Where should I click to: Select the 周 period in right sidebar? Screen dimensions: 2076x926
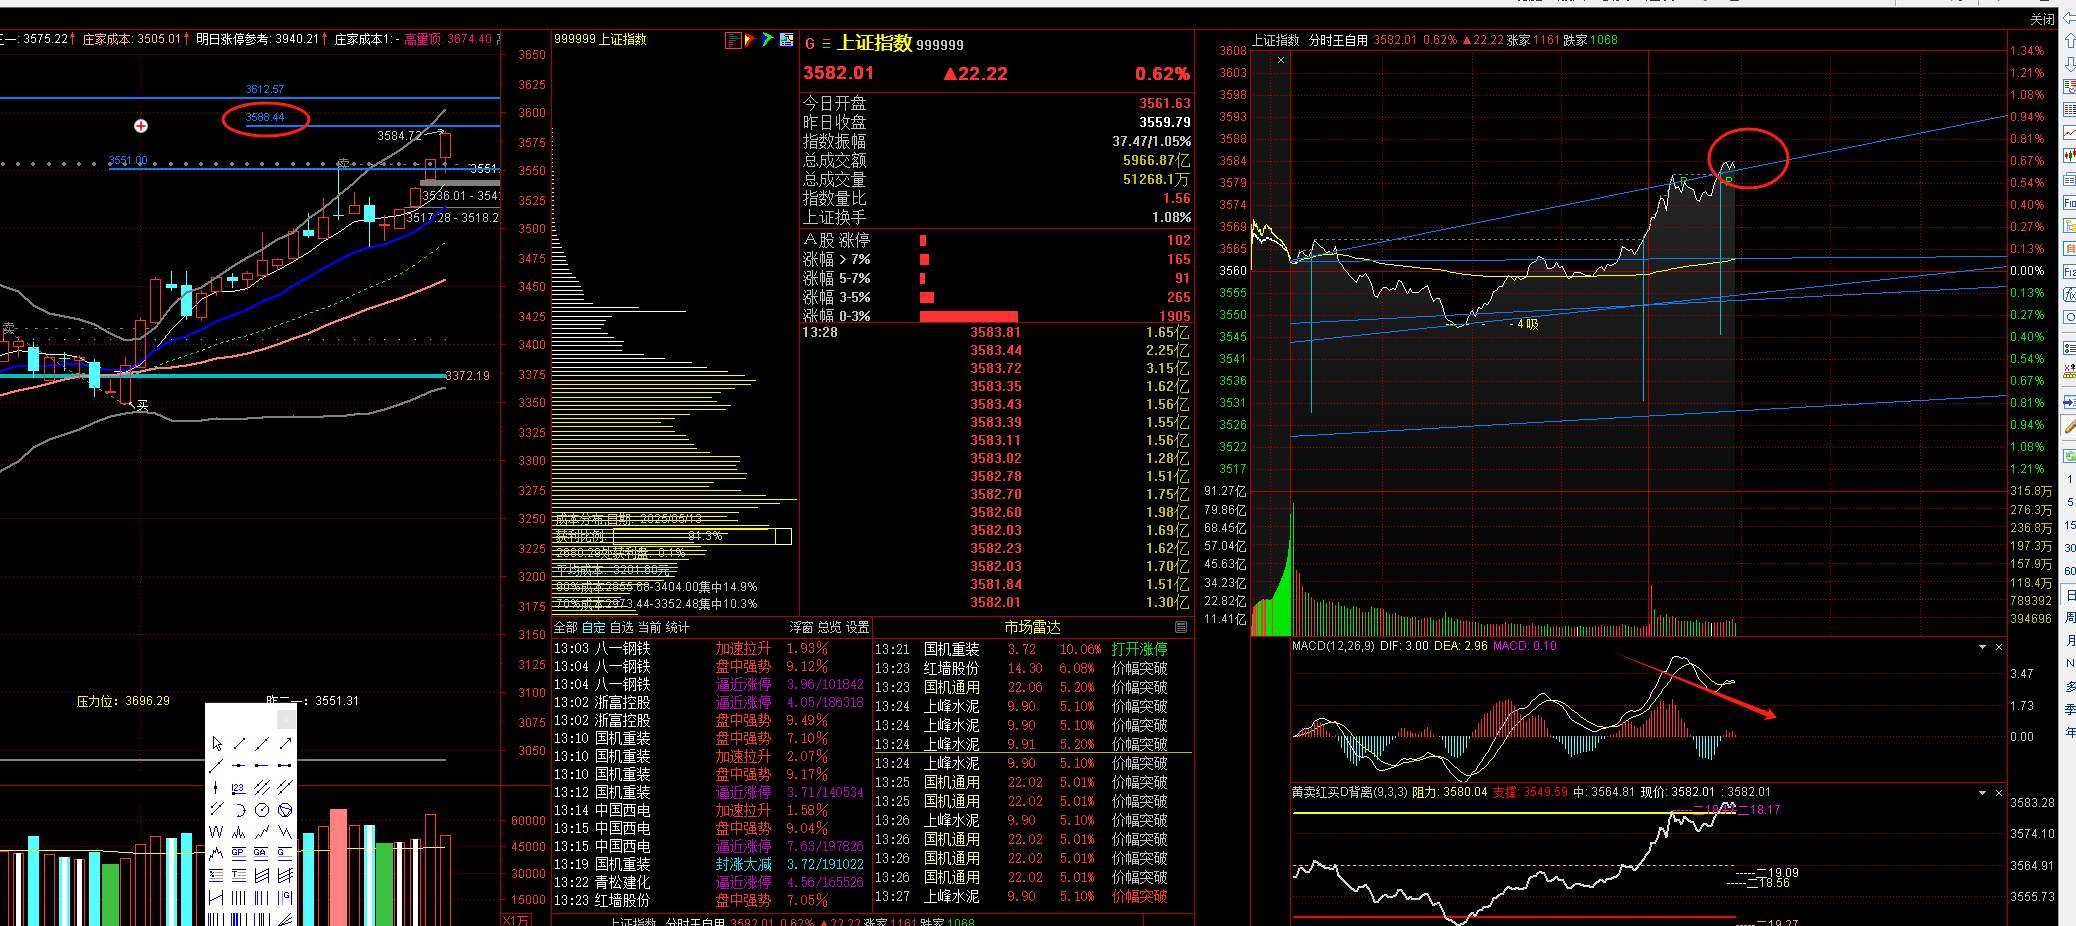[x=2069, y=618]
